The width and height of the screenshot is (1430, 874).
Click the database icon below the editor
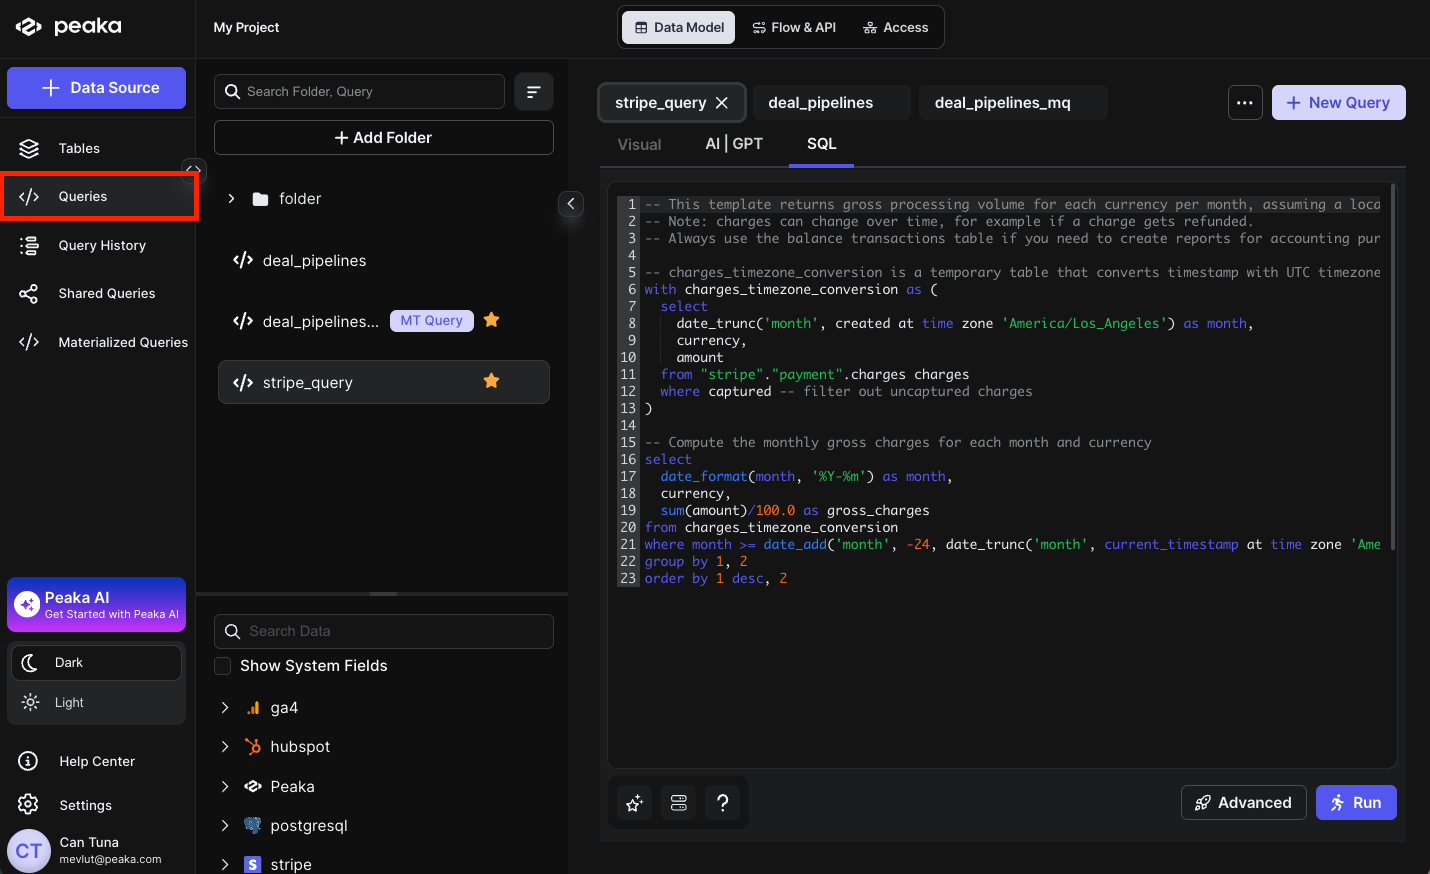(678, 803)
